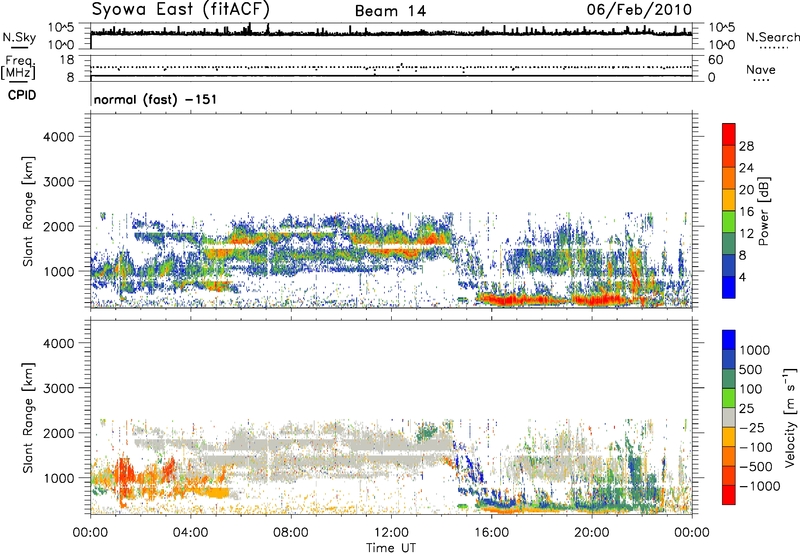Click the Power colorbar value '28'

[x=746, y=146]
